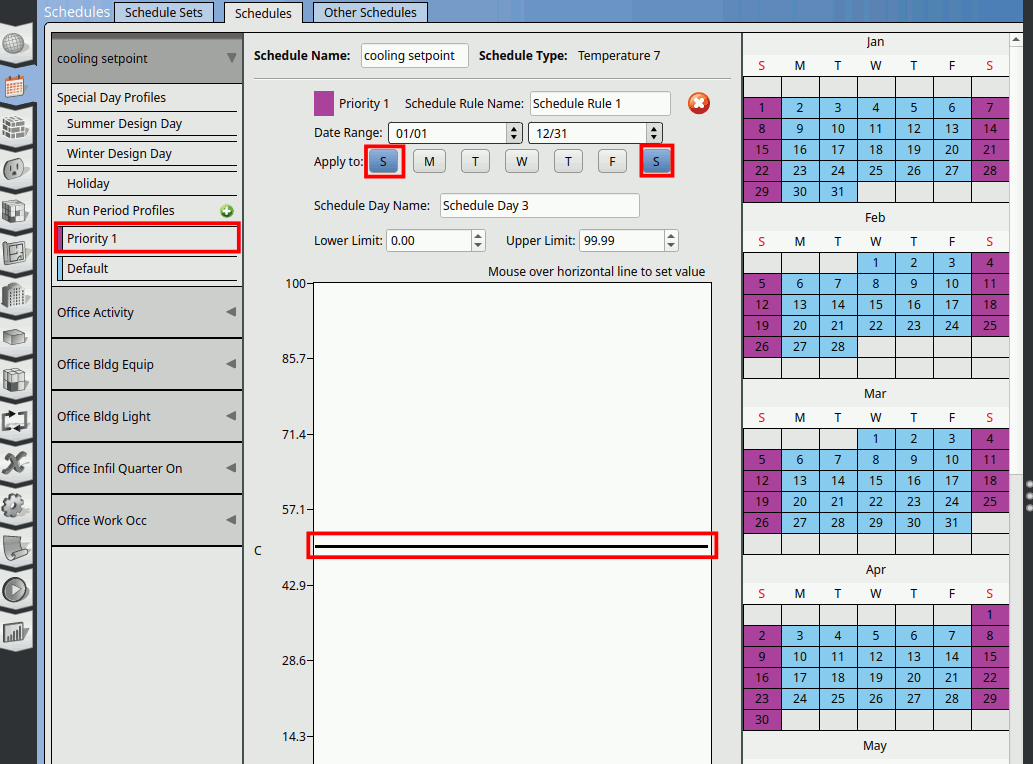Open Run Simulation play icon
This screenshot has height=764, width=1033.
click(14, 589)
